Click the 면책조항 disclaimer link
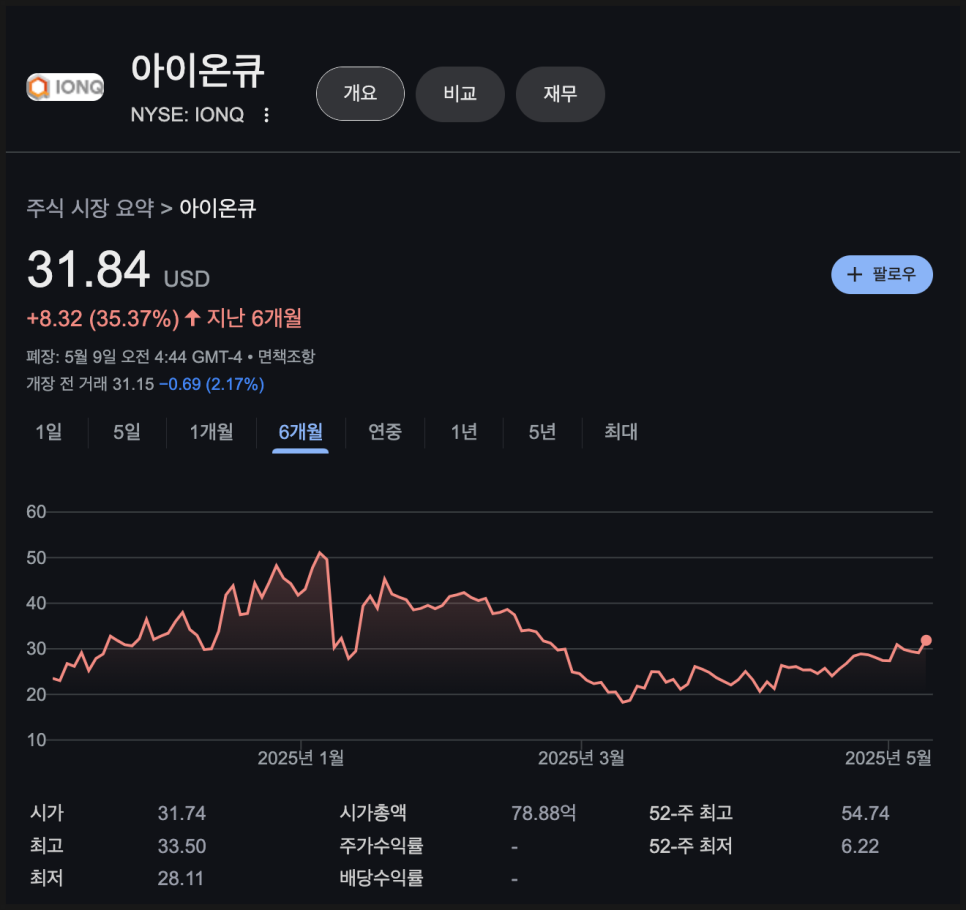This screenshot has height=910, width=966. point(286,356)
